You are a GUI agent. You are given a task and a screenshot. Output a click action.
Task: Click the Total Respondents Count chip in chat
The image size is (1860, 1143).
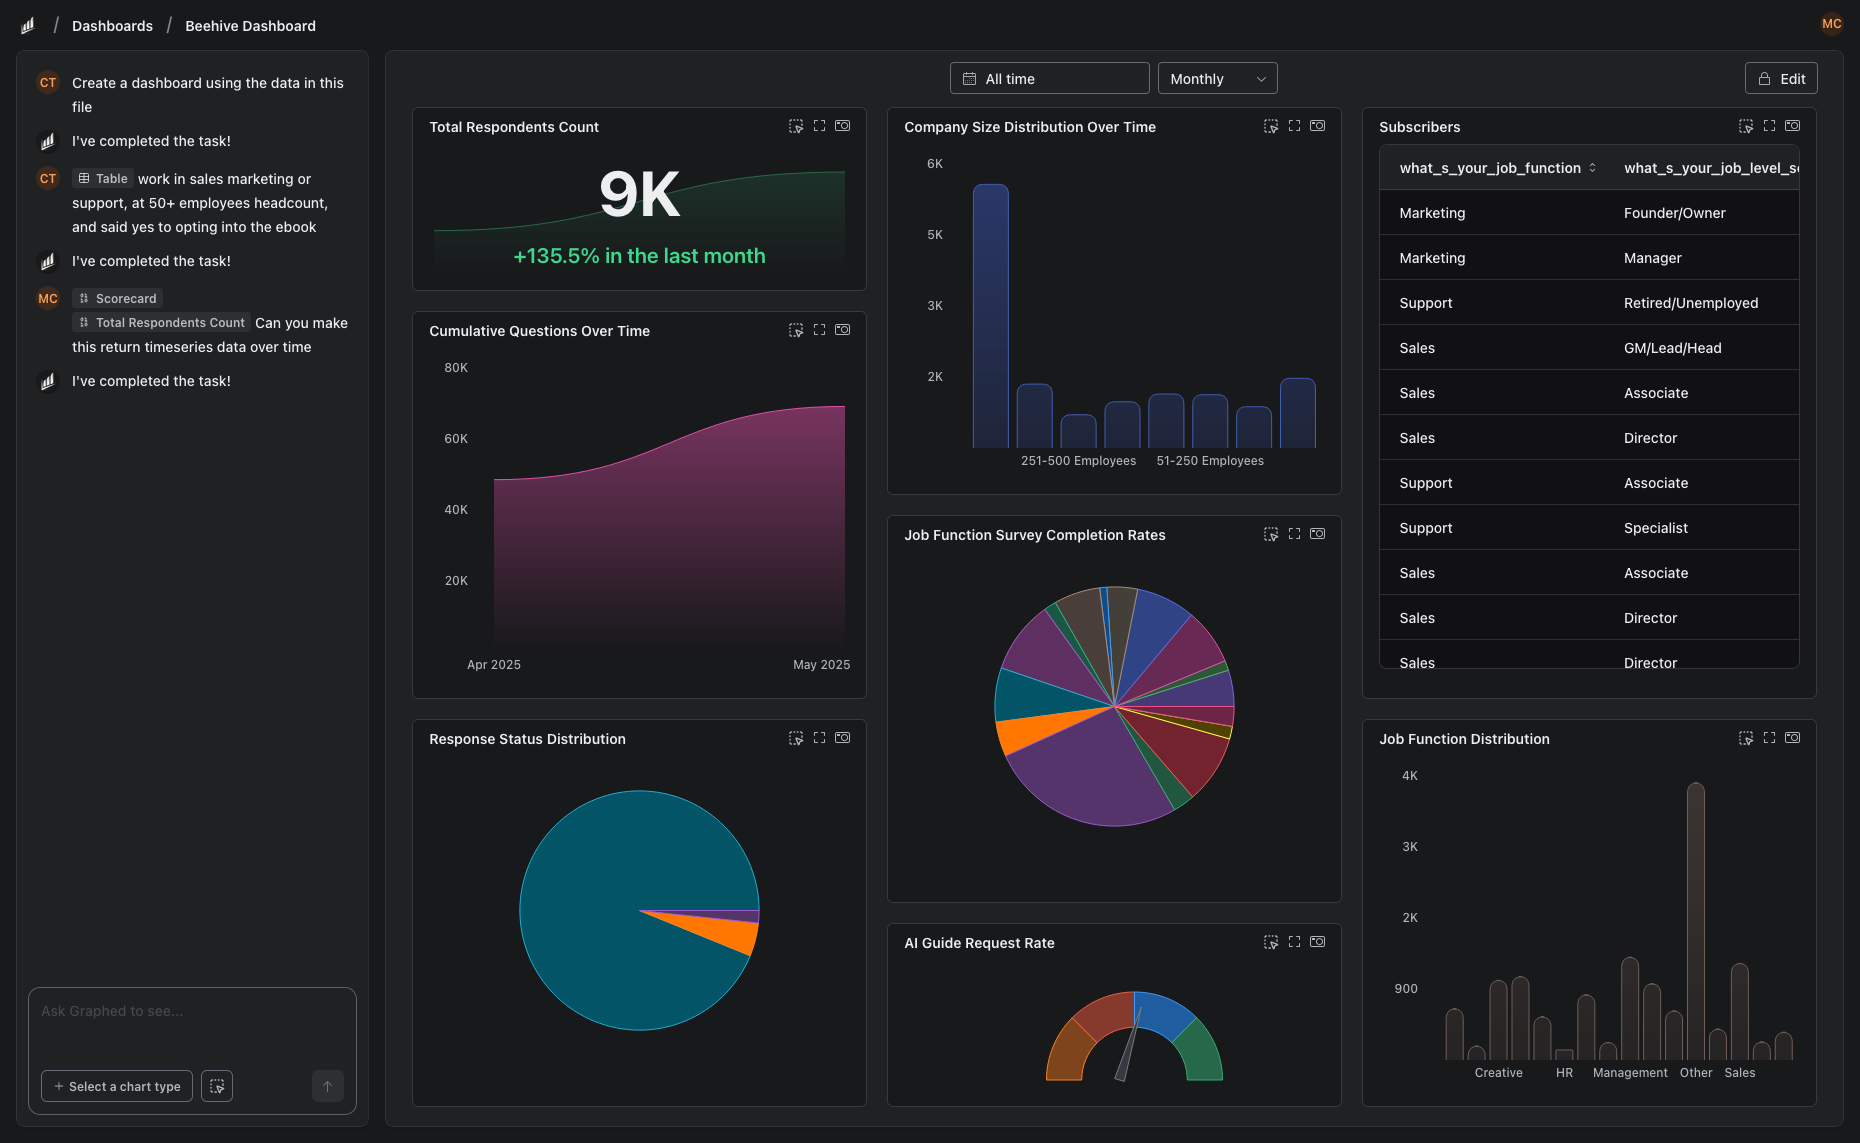(160, 322)
